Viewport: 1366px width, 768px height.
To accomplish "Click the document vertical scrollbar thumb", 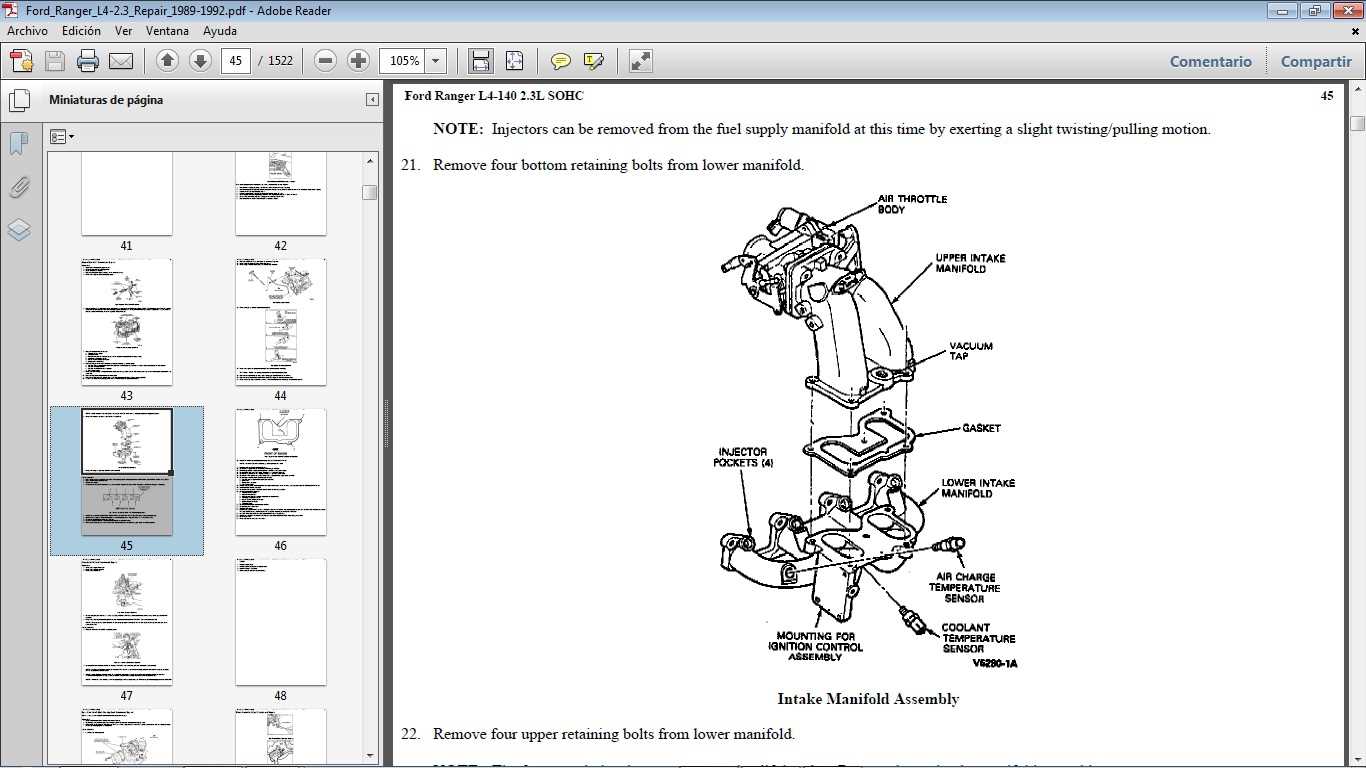I will point(1357,124).
